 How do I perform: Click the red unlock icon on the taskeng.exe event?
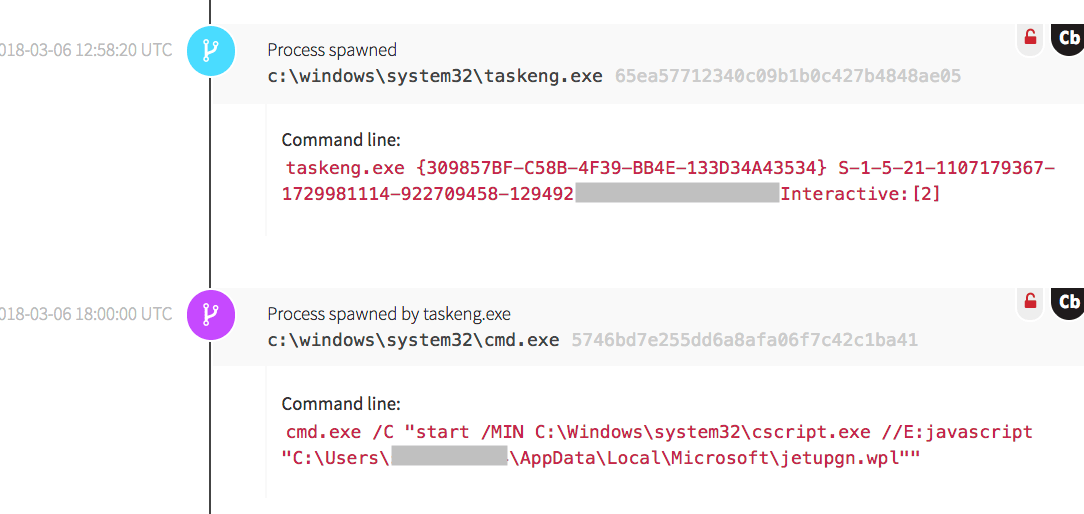tap(1029, 38)
